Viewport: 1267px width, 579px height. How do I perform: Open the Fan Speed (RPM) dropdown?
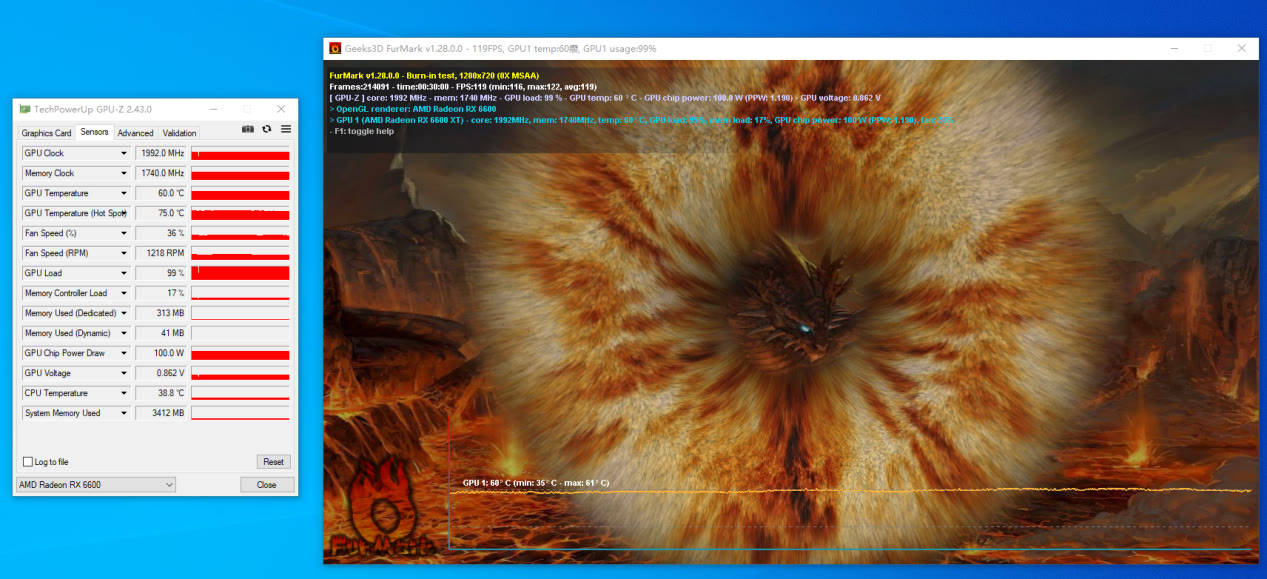coord(124,253)
